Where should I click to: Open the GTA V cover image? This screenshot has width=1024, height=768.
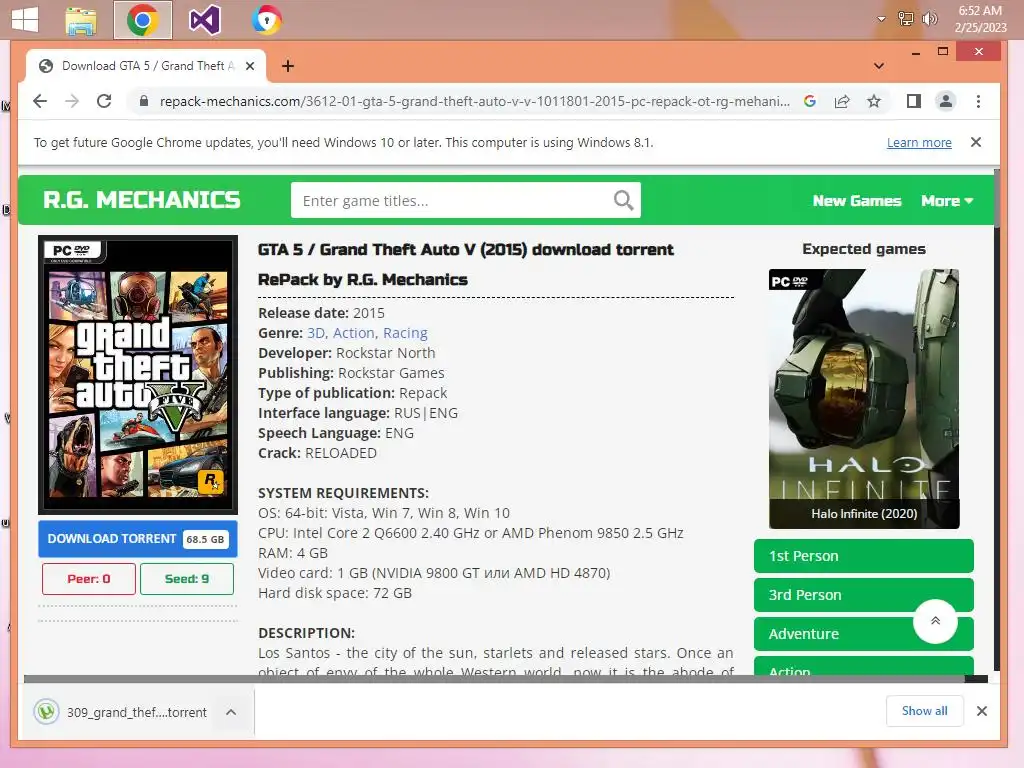tap(138, 375)
